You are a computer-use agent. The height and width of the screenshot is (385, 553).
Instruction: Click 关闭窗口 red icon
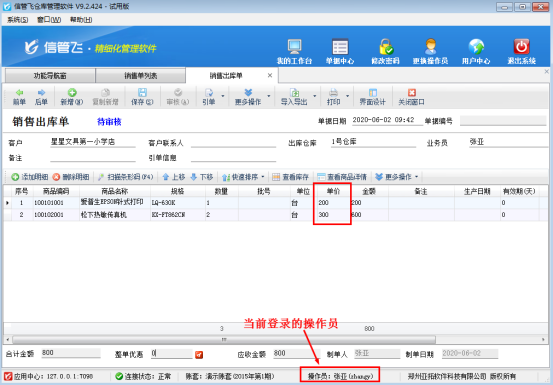point(412,93)
